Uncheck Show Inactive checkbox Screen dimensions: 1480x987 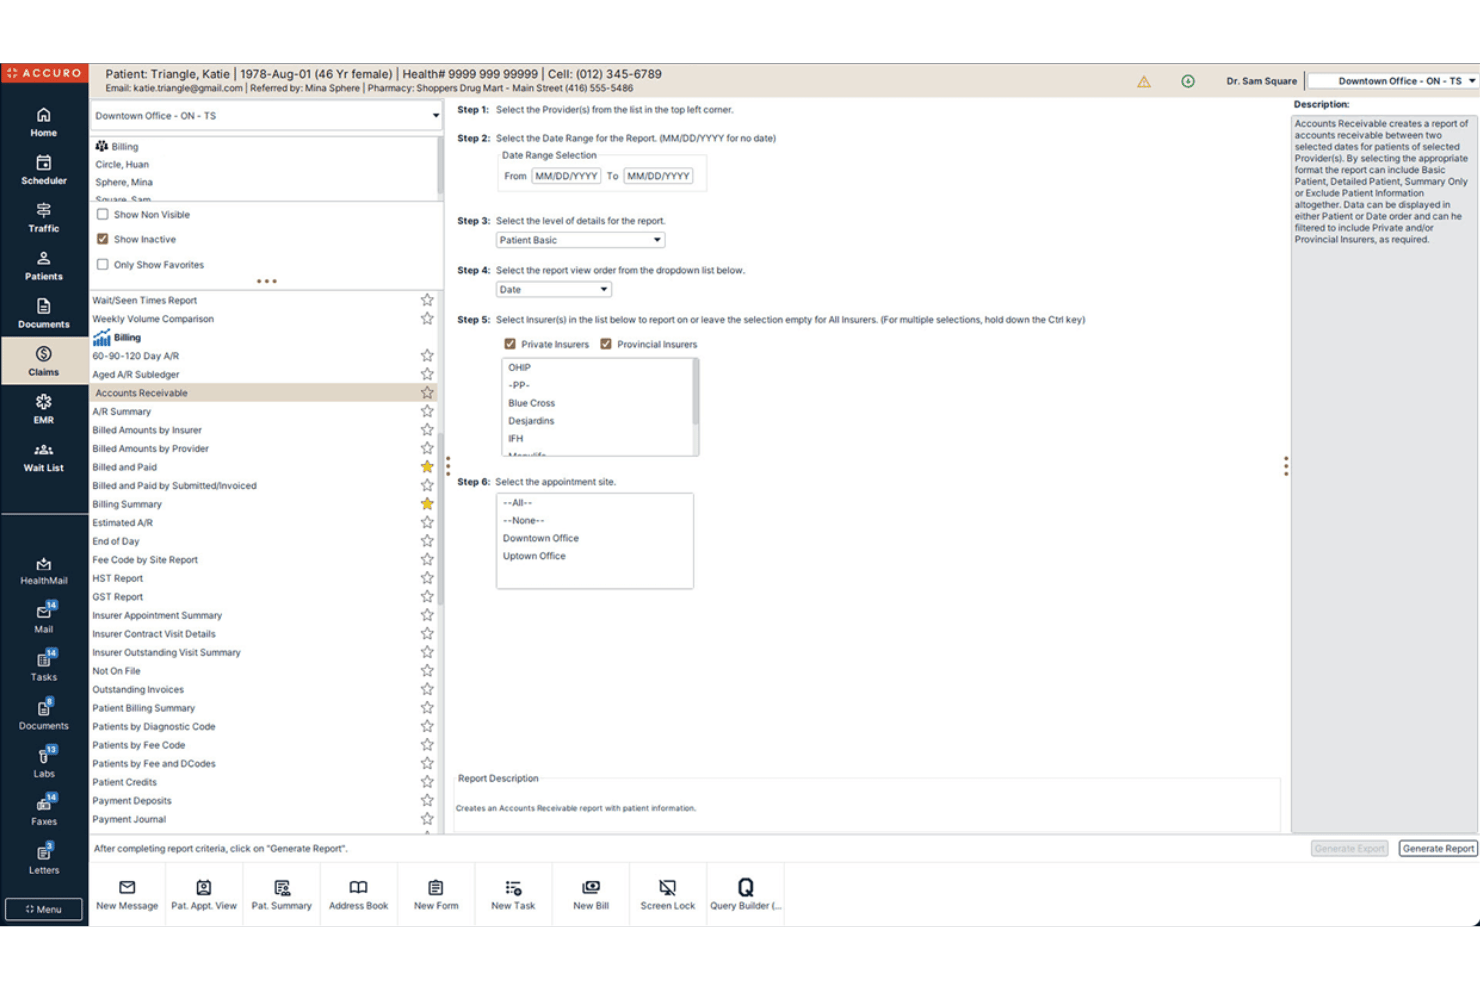point(102,239)
